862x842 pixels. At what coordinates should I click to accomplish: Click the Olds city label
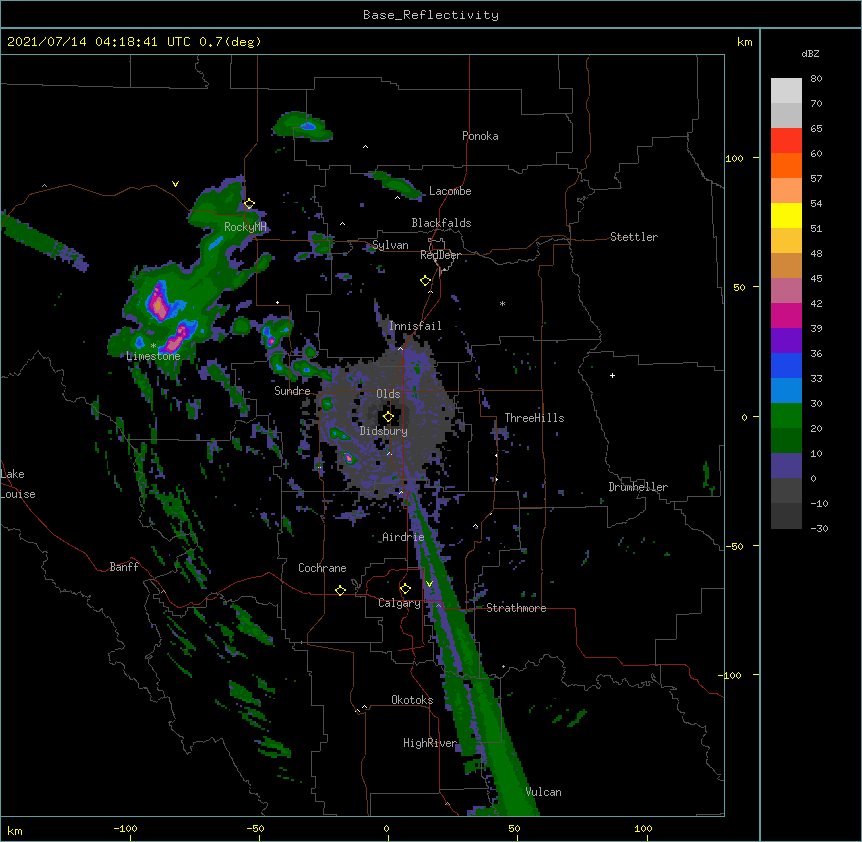(388, 394)
